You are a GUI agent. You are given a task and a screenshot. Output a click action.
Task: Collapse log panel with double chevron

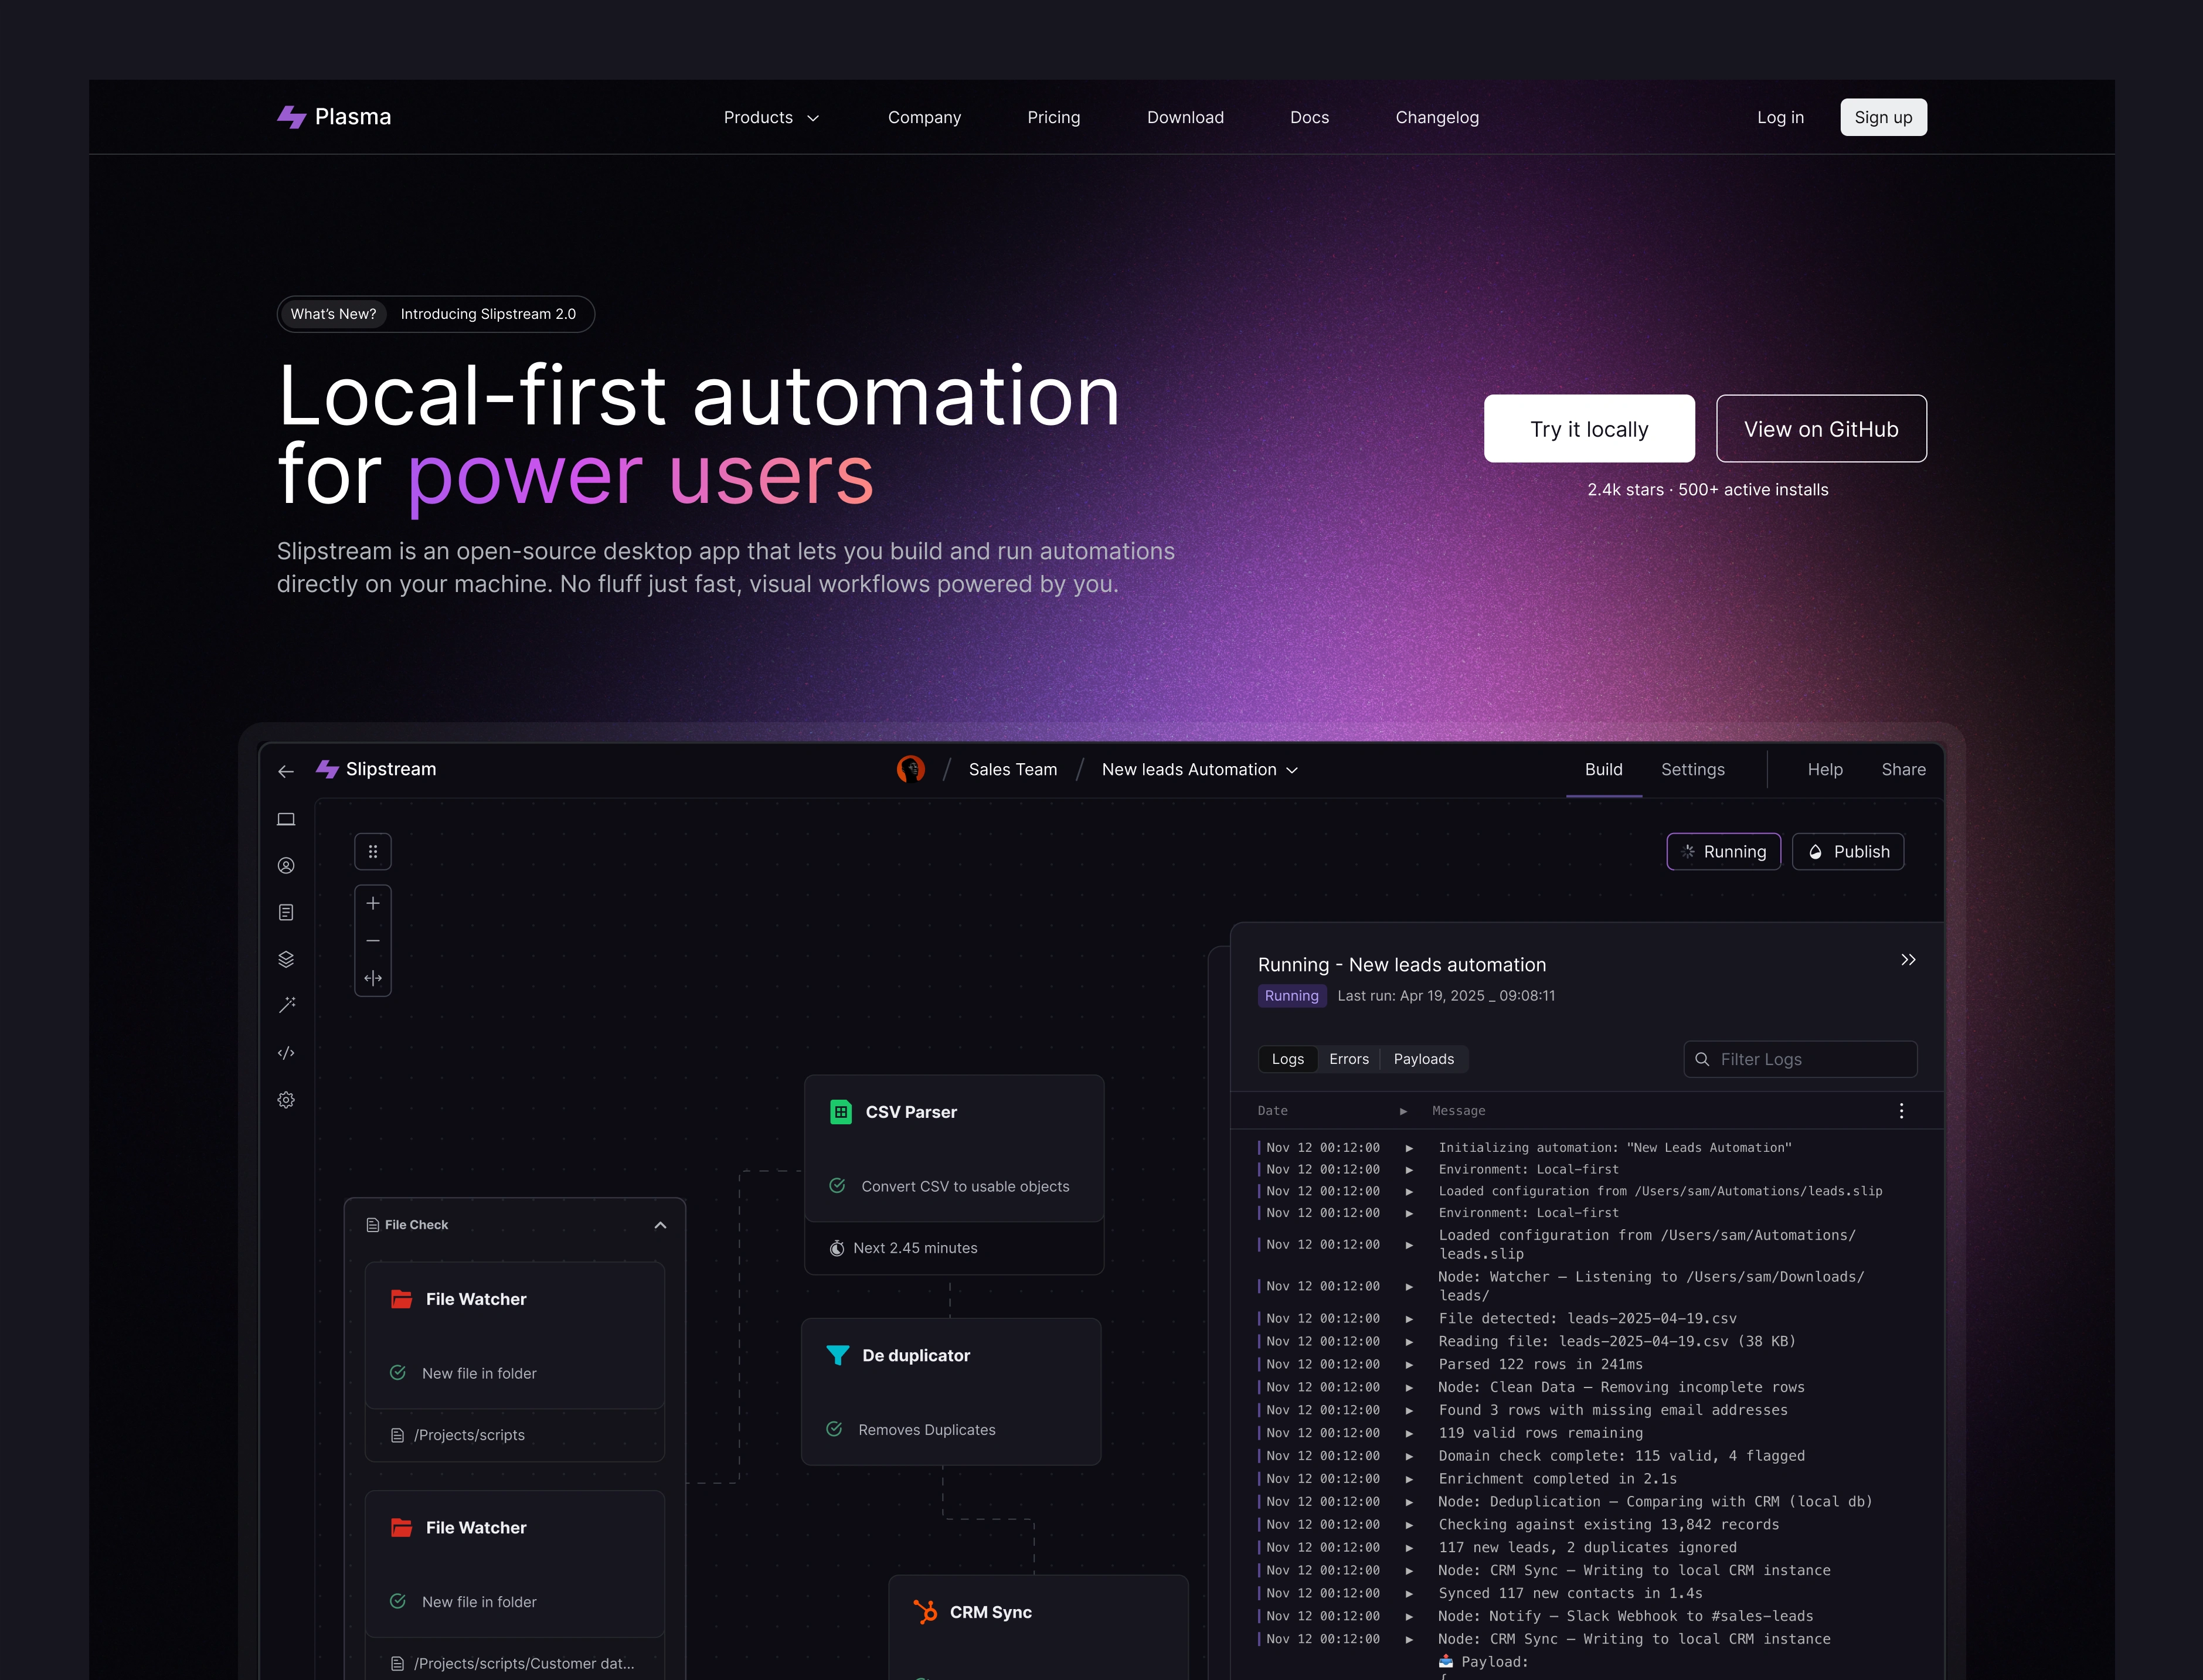[1908, 960]
